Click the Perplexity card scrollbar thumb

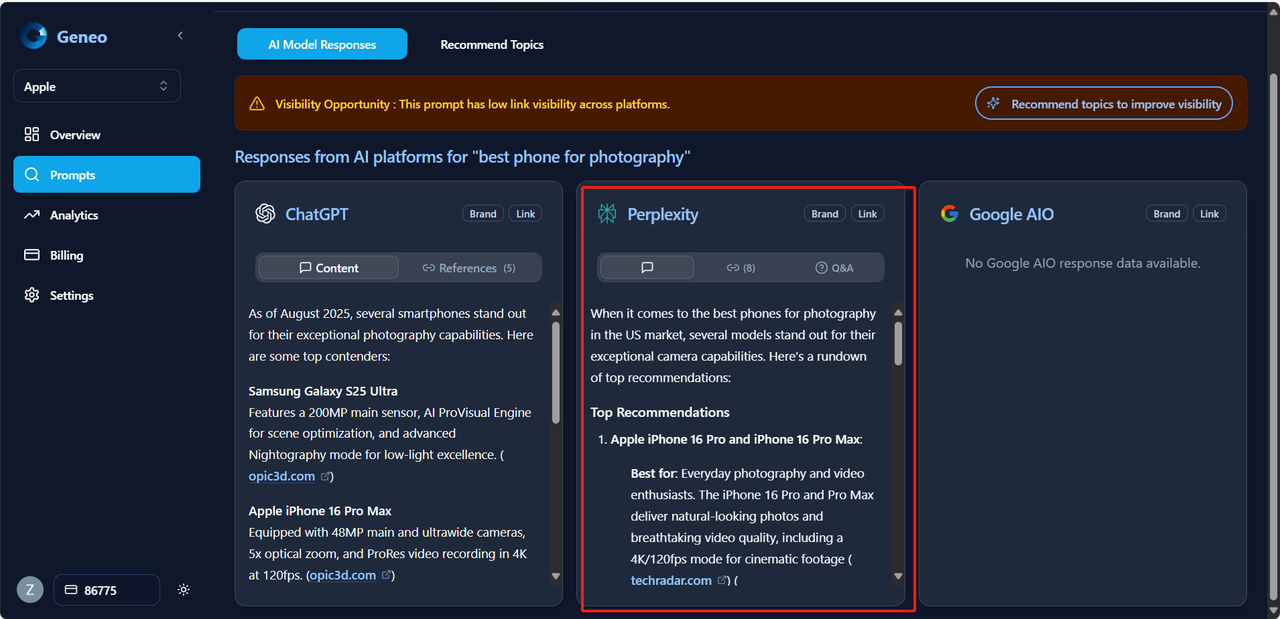click(x=898, y=343)
